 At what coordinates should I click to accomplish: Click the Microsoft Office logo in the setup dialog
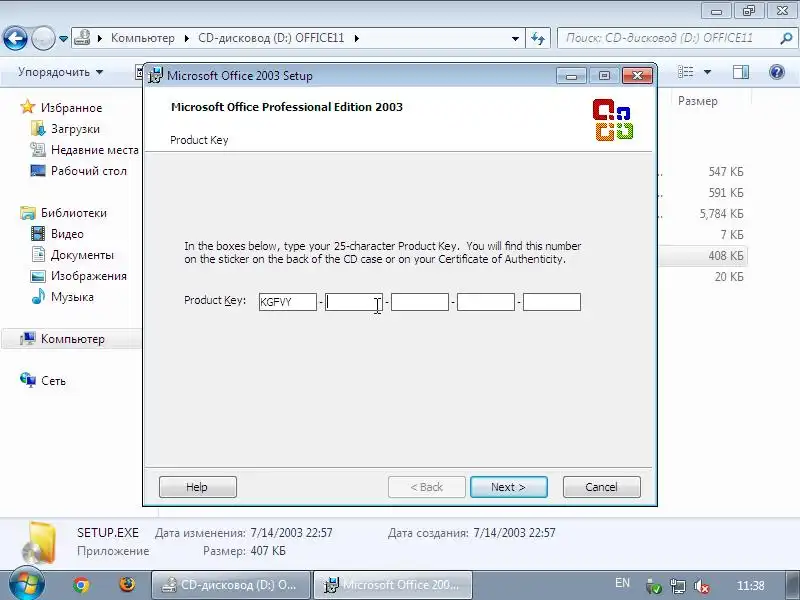tap(613, 120)
